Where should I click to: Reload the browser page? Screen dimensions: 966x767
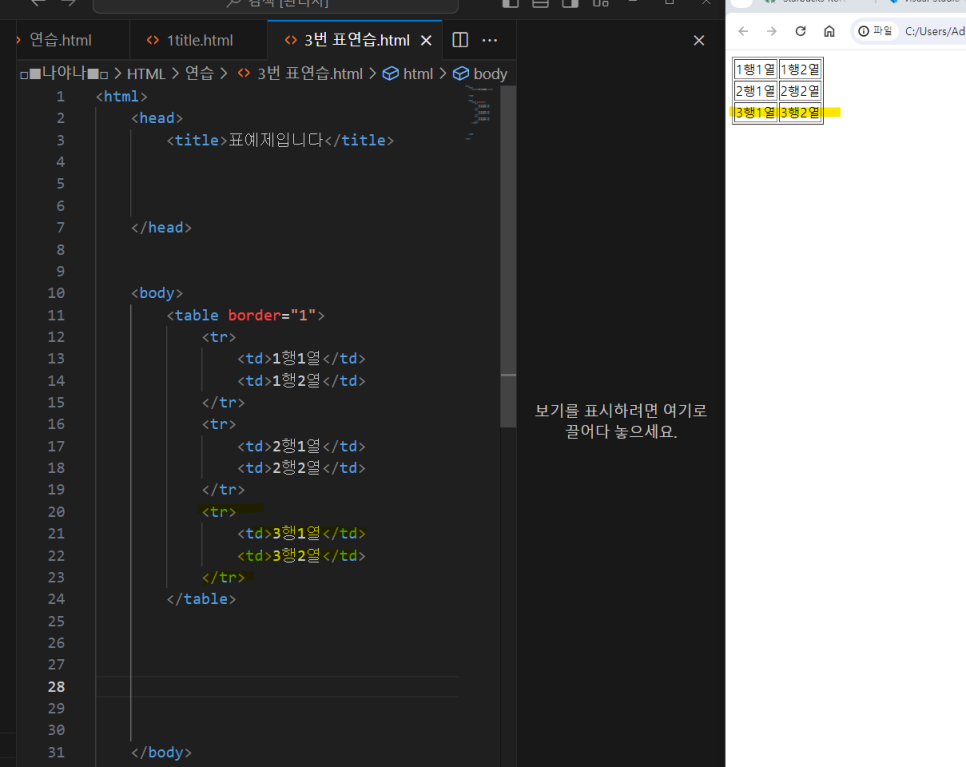pyautogui.click(x=800, y=31)
